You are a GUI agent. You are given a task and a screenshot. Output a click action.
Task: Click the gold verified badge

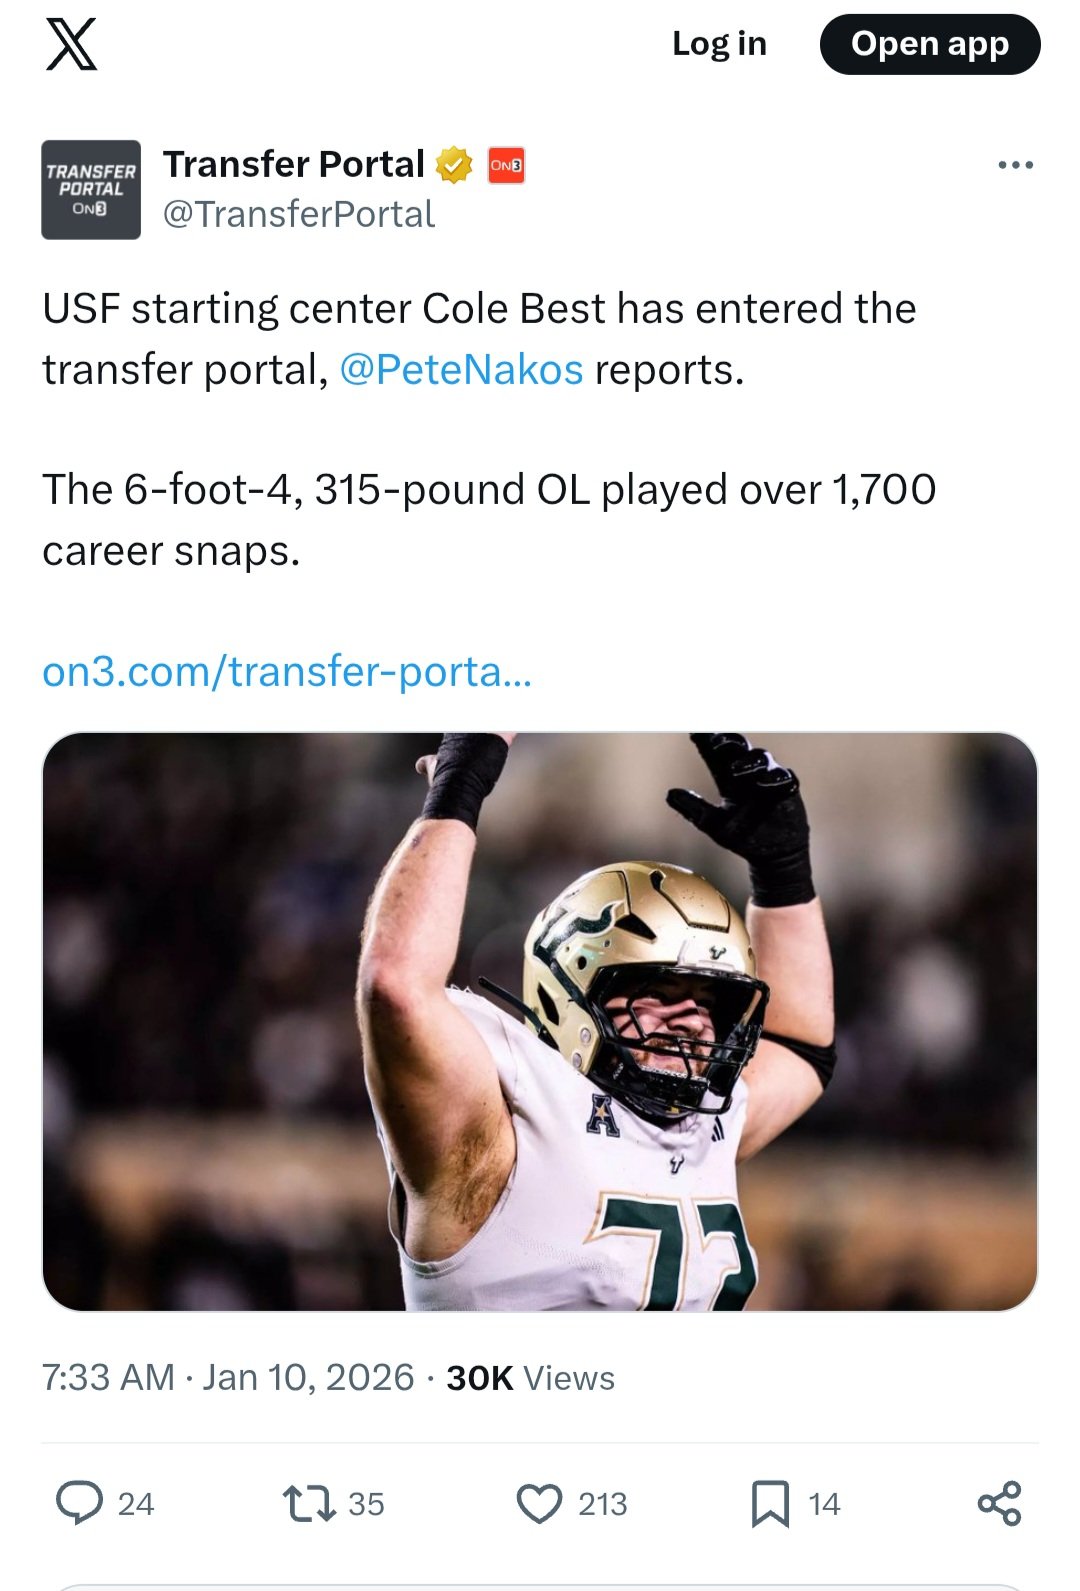454,165
